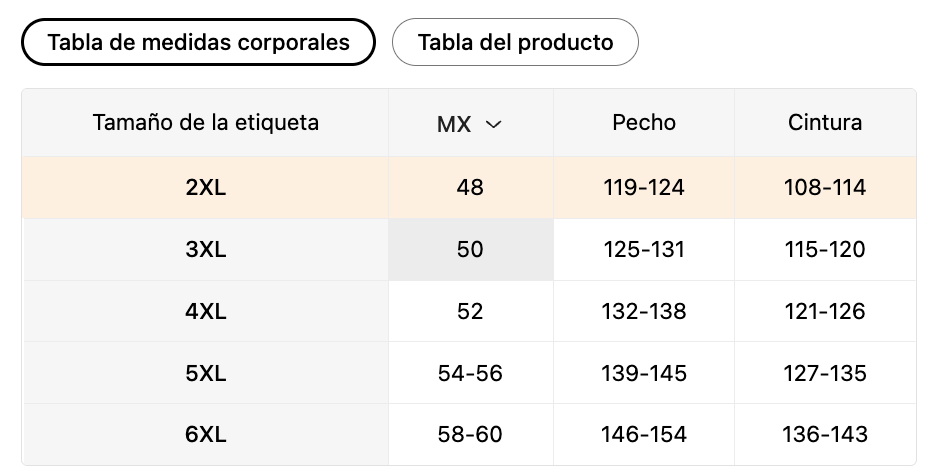Click the Cintura column header

(x=825, y=123)
